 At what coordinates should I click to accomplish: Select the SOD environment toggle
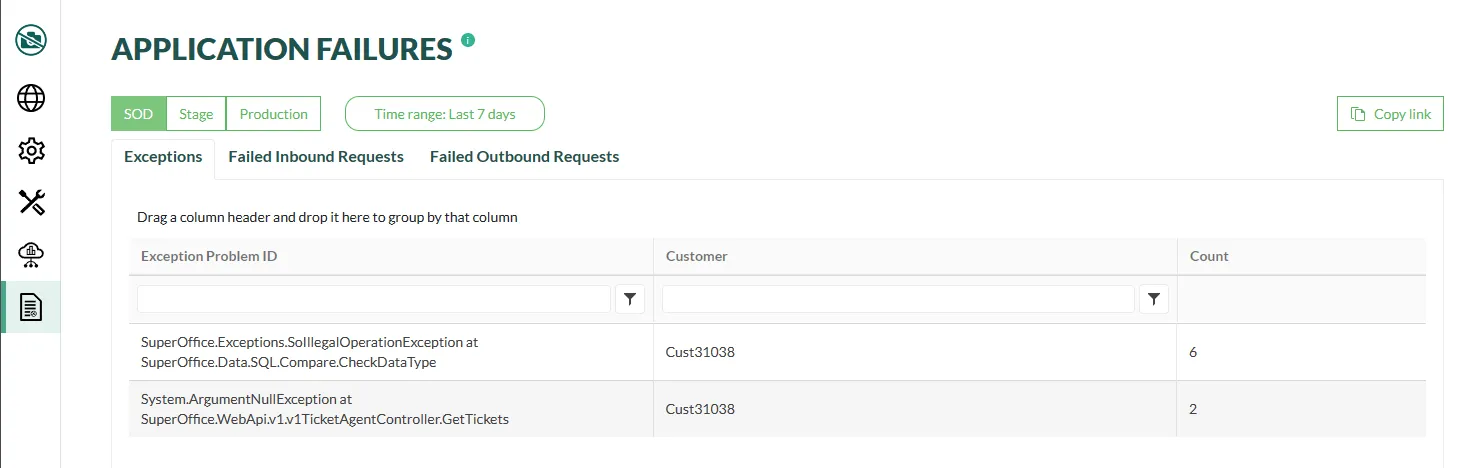pyautogui.click(x=138, y=114)
